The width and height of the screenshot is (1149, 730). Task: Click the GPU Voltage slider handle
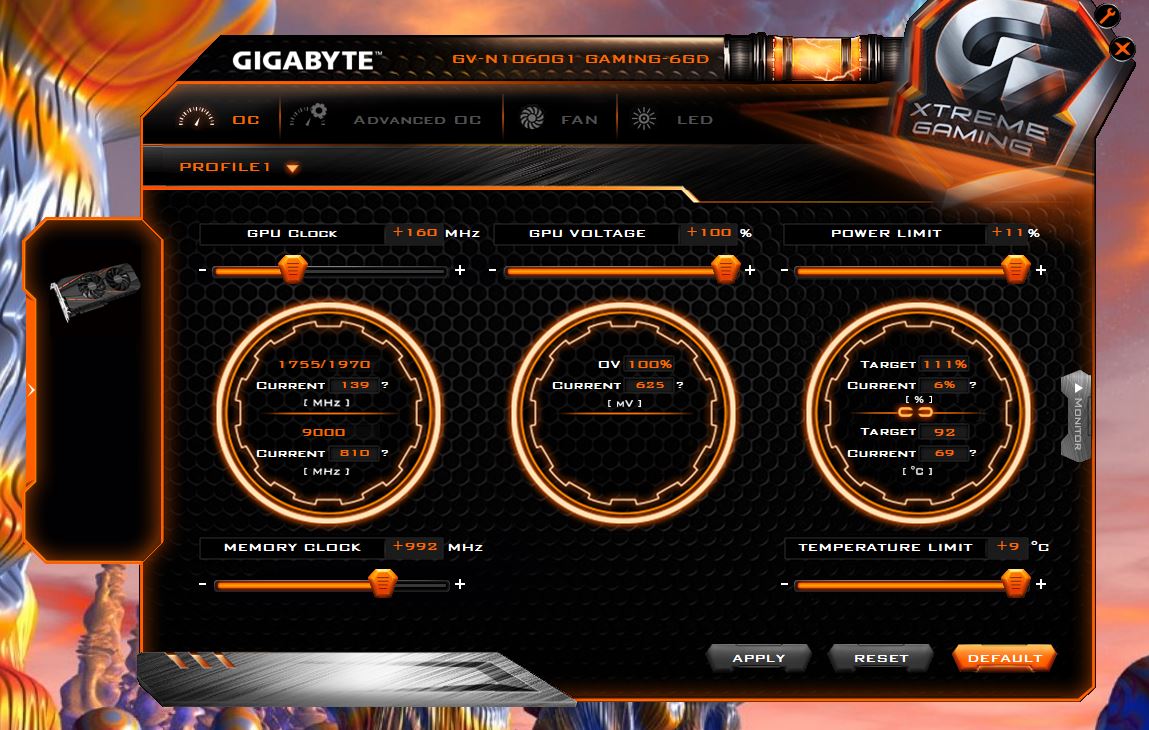pyautogui.click(x=725, y=269)
